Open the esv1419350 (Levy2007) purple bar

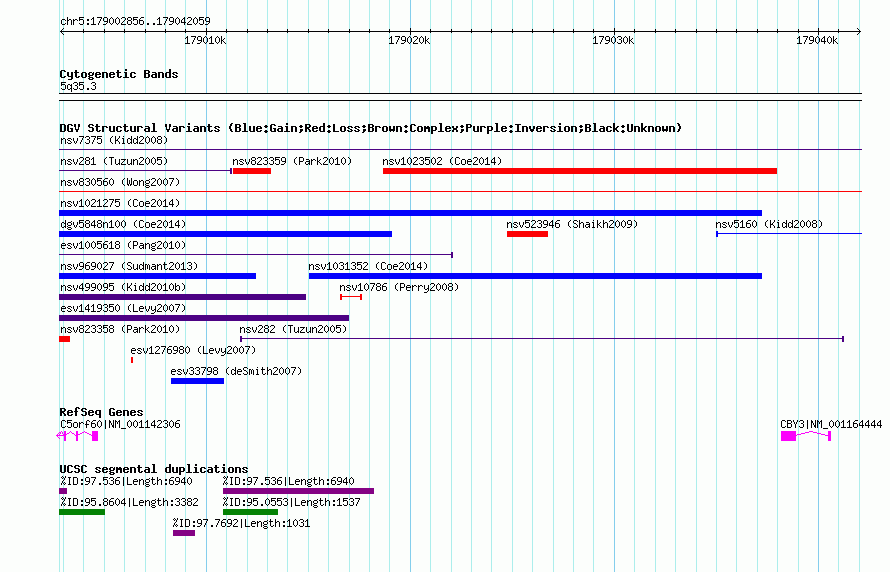pos(204,318)
